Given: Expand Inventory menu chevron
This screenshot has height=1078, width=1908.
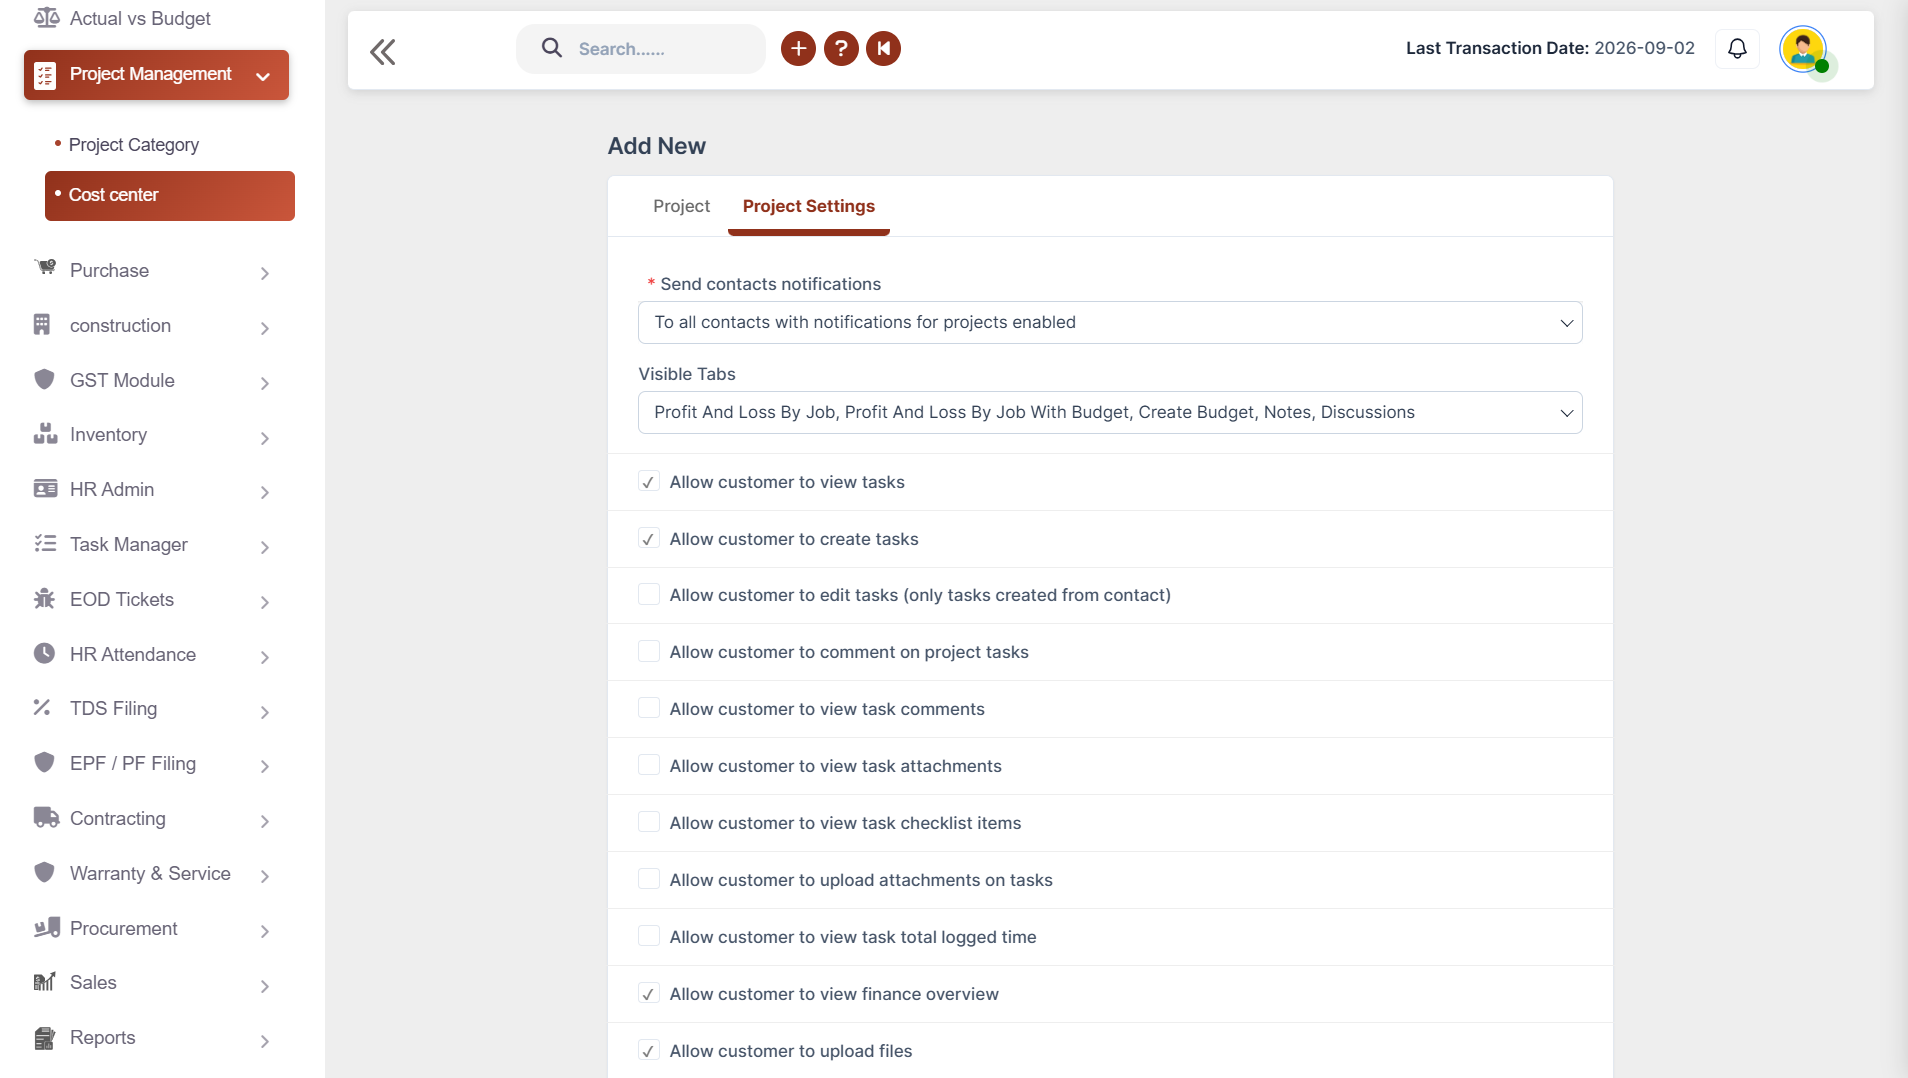Looking at the screenshot, I should 264,438.
